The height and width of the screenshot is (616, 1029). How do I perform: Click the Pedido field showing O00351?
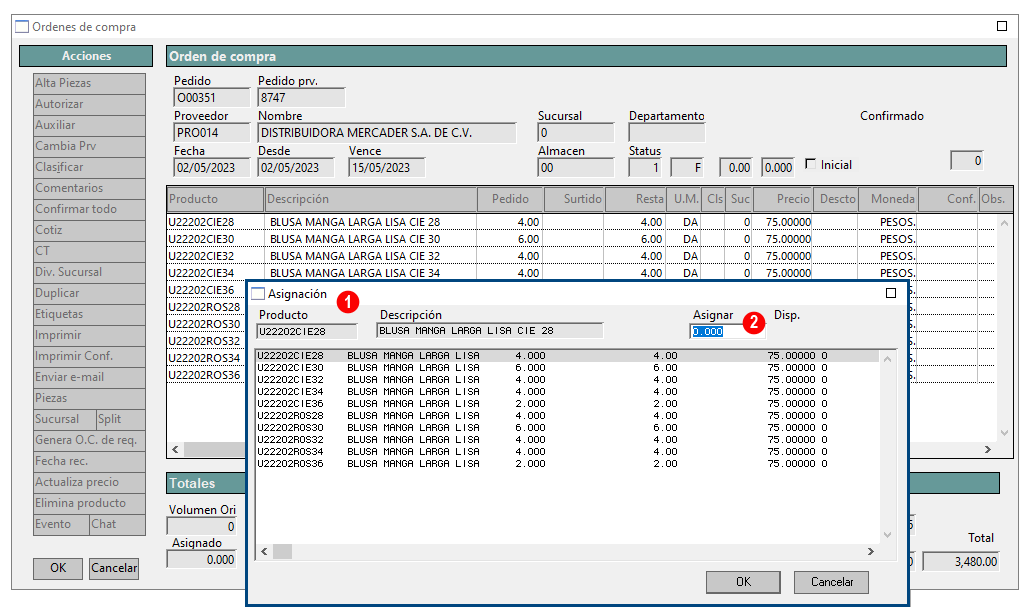pos(211,98)
